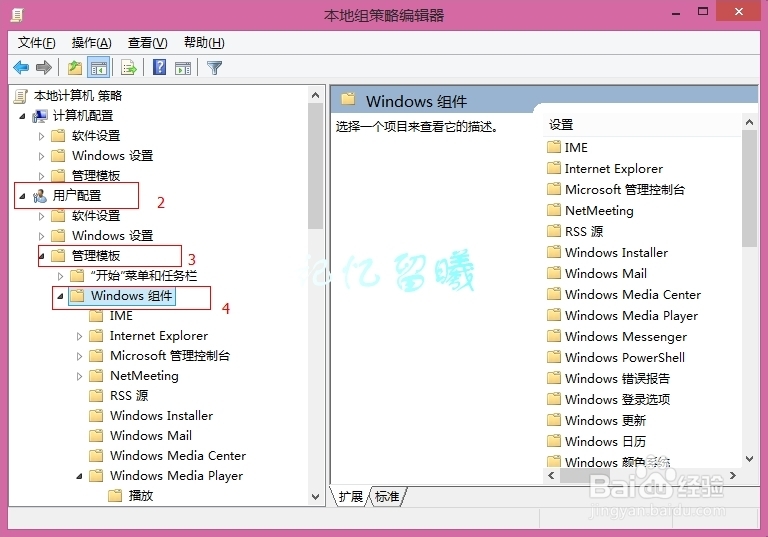768x537 pixels.
Task: Expand "开始"菜单和任务栏 tree node
Action: [60, 276]
